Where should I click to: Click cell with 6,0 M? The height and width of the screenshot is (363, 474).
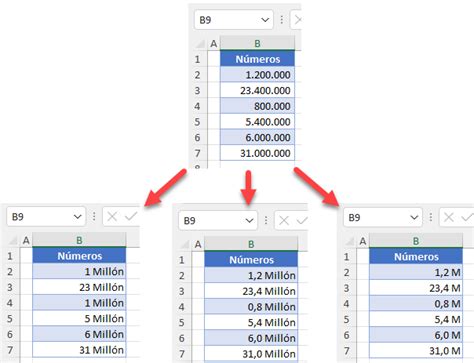tap(416, 335)
